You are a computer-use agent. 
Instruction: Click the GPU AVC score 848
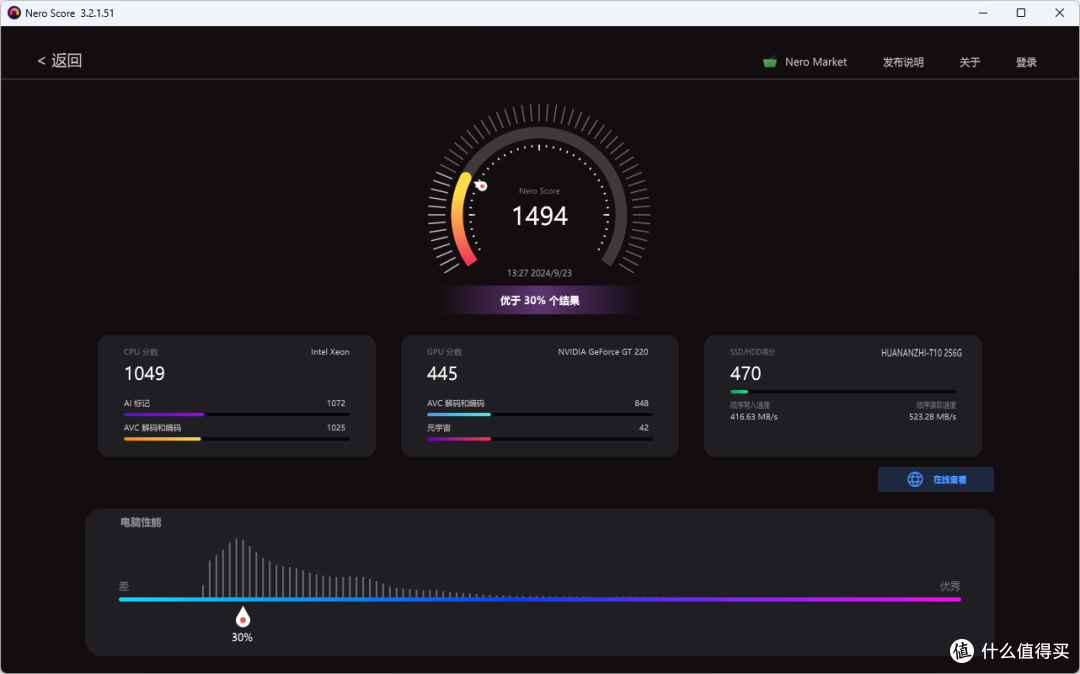[x=641, y=403]
